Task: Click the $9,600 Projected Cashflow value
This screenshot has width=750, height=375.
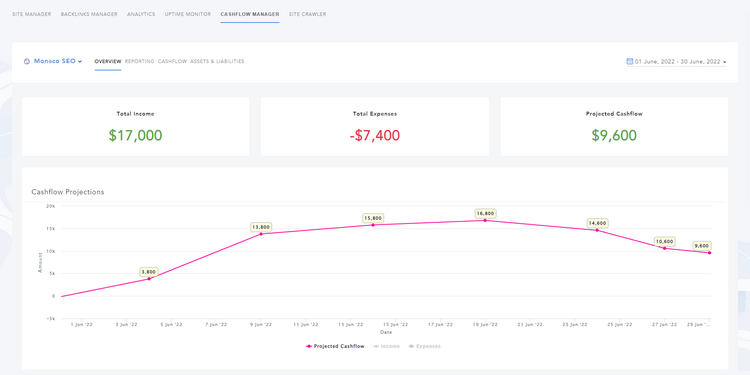Action: [614, 135]
